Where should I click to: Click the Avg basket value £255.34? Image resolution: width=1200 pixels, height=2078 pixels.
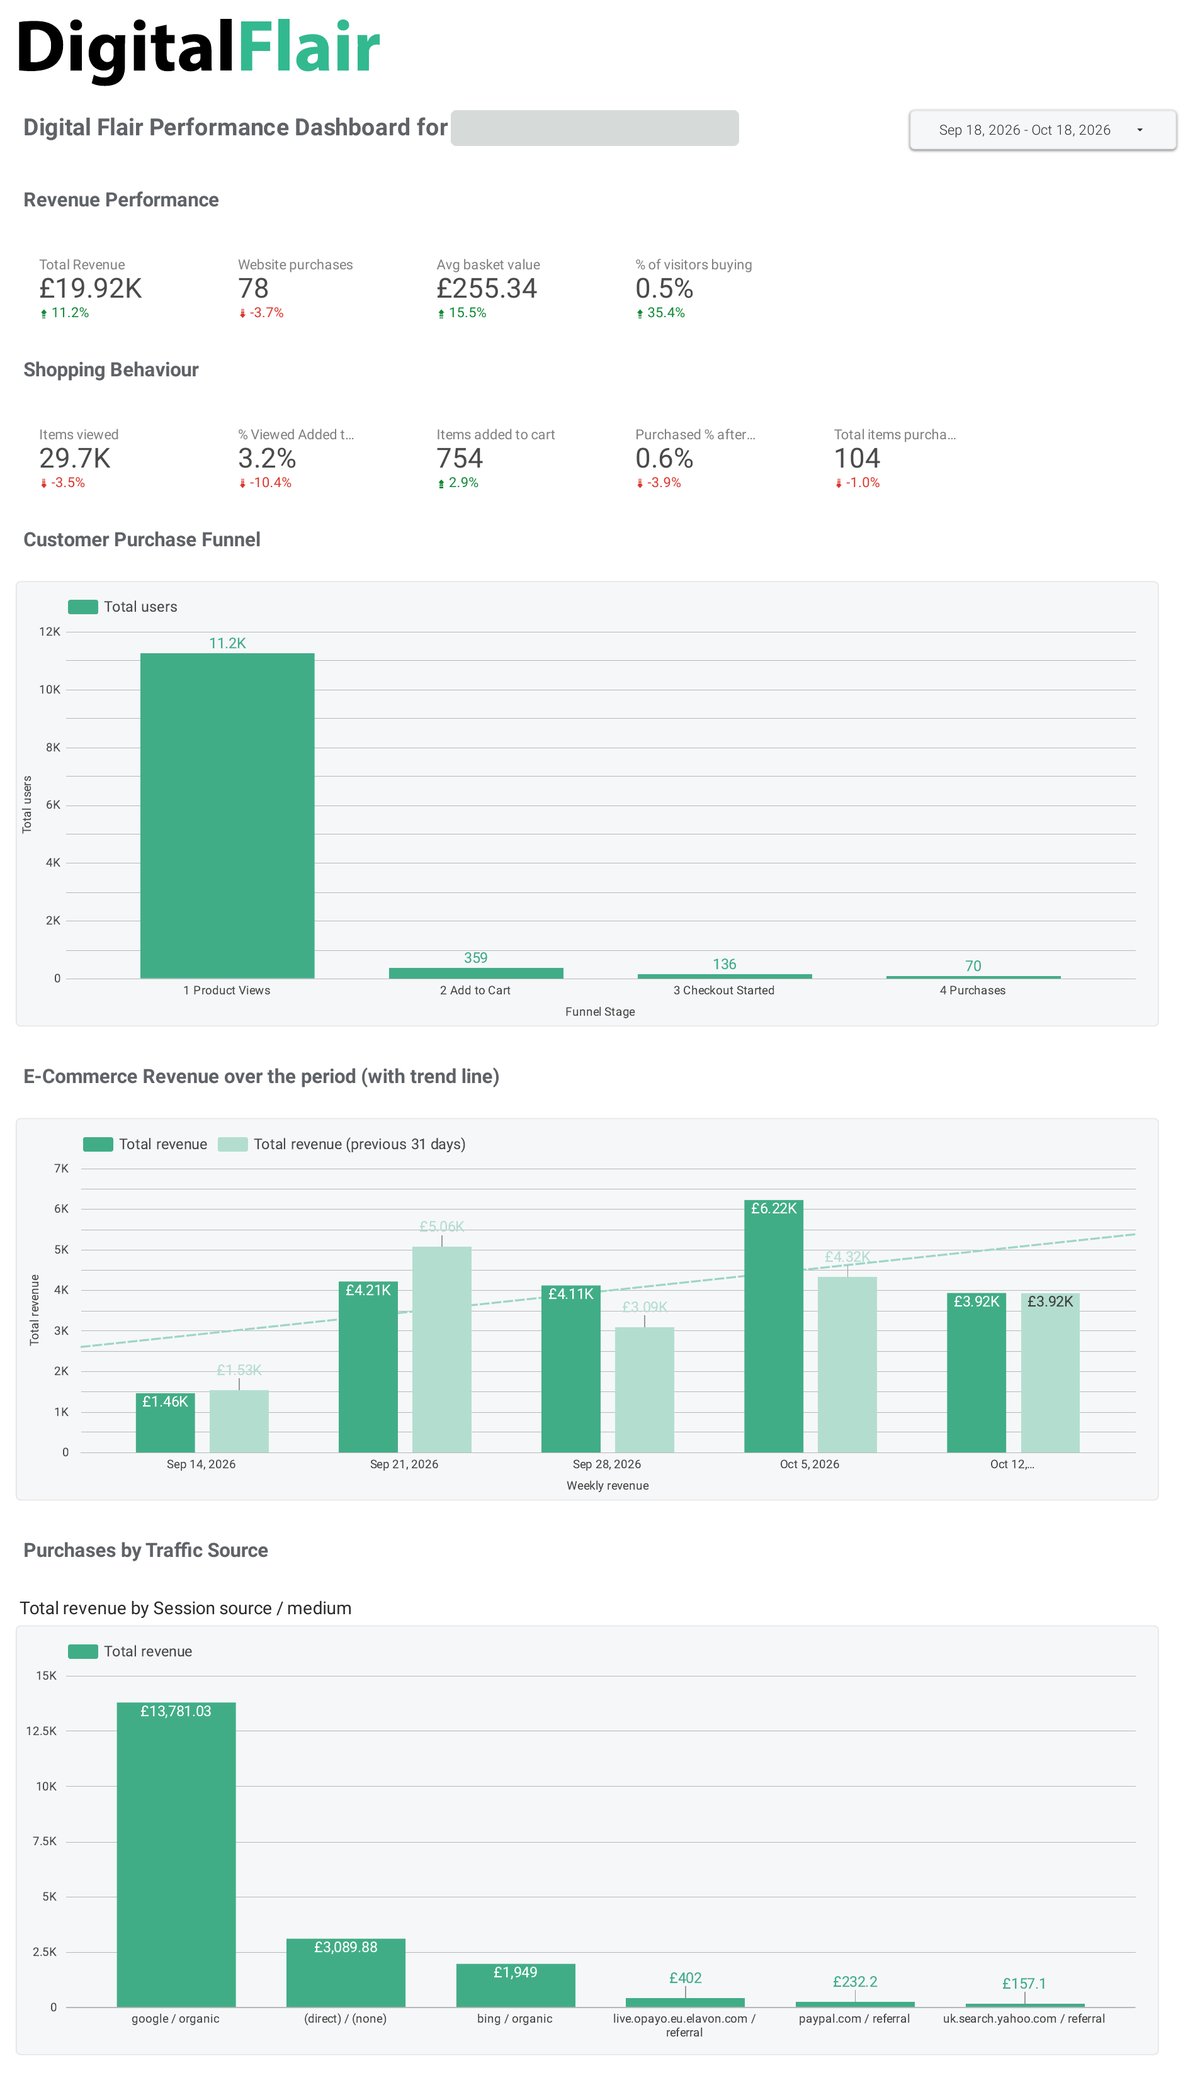click(x=486, y=289)
